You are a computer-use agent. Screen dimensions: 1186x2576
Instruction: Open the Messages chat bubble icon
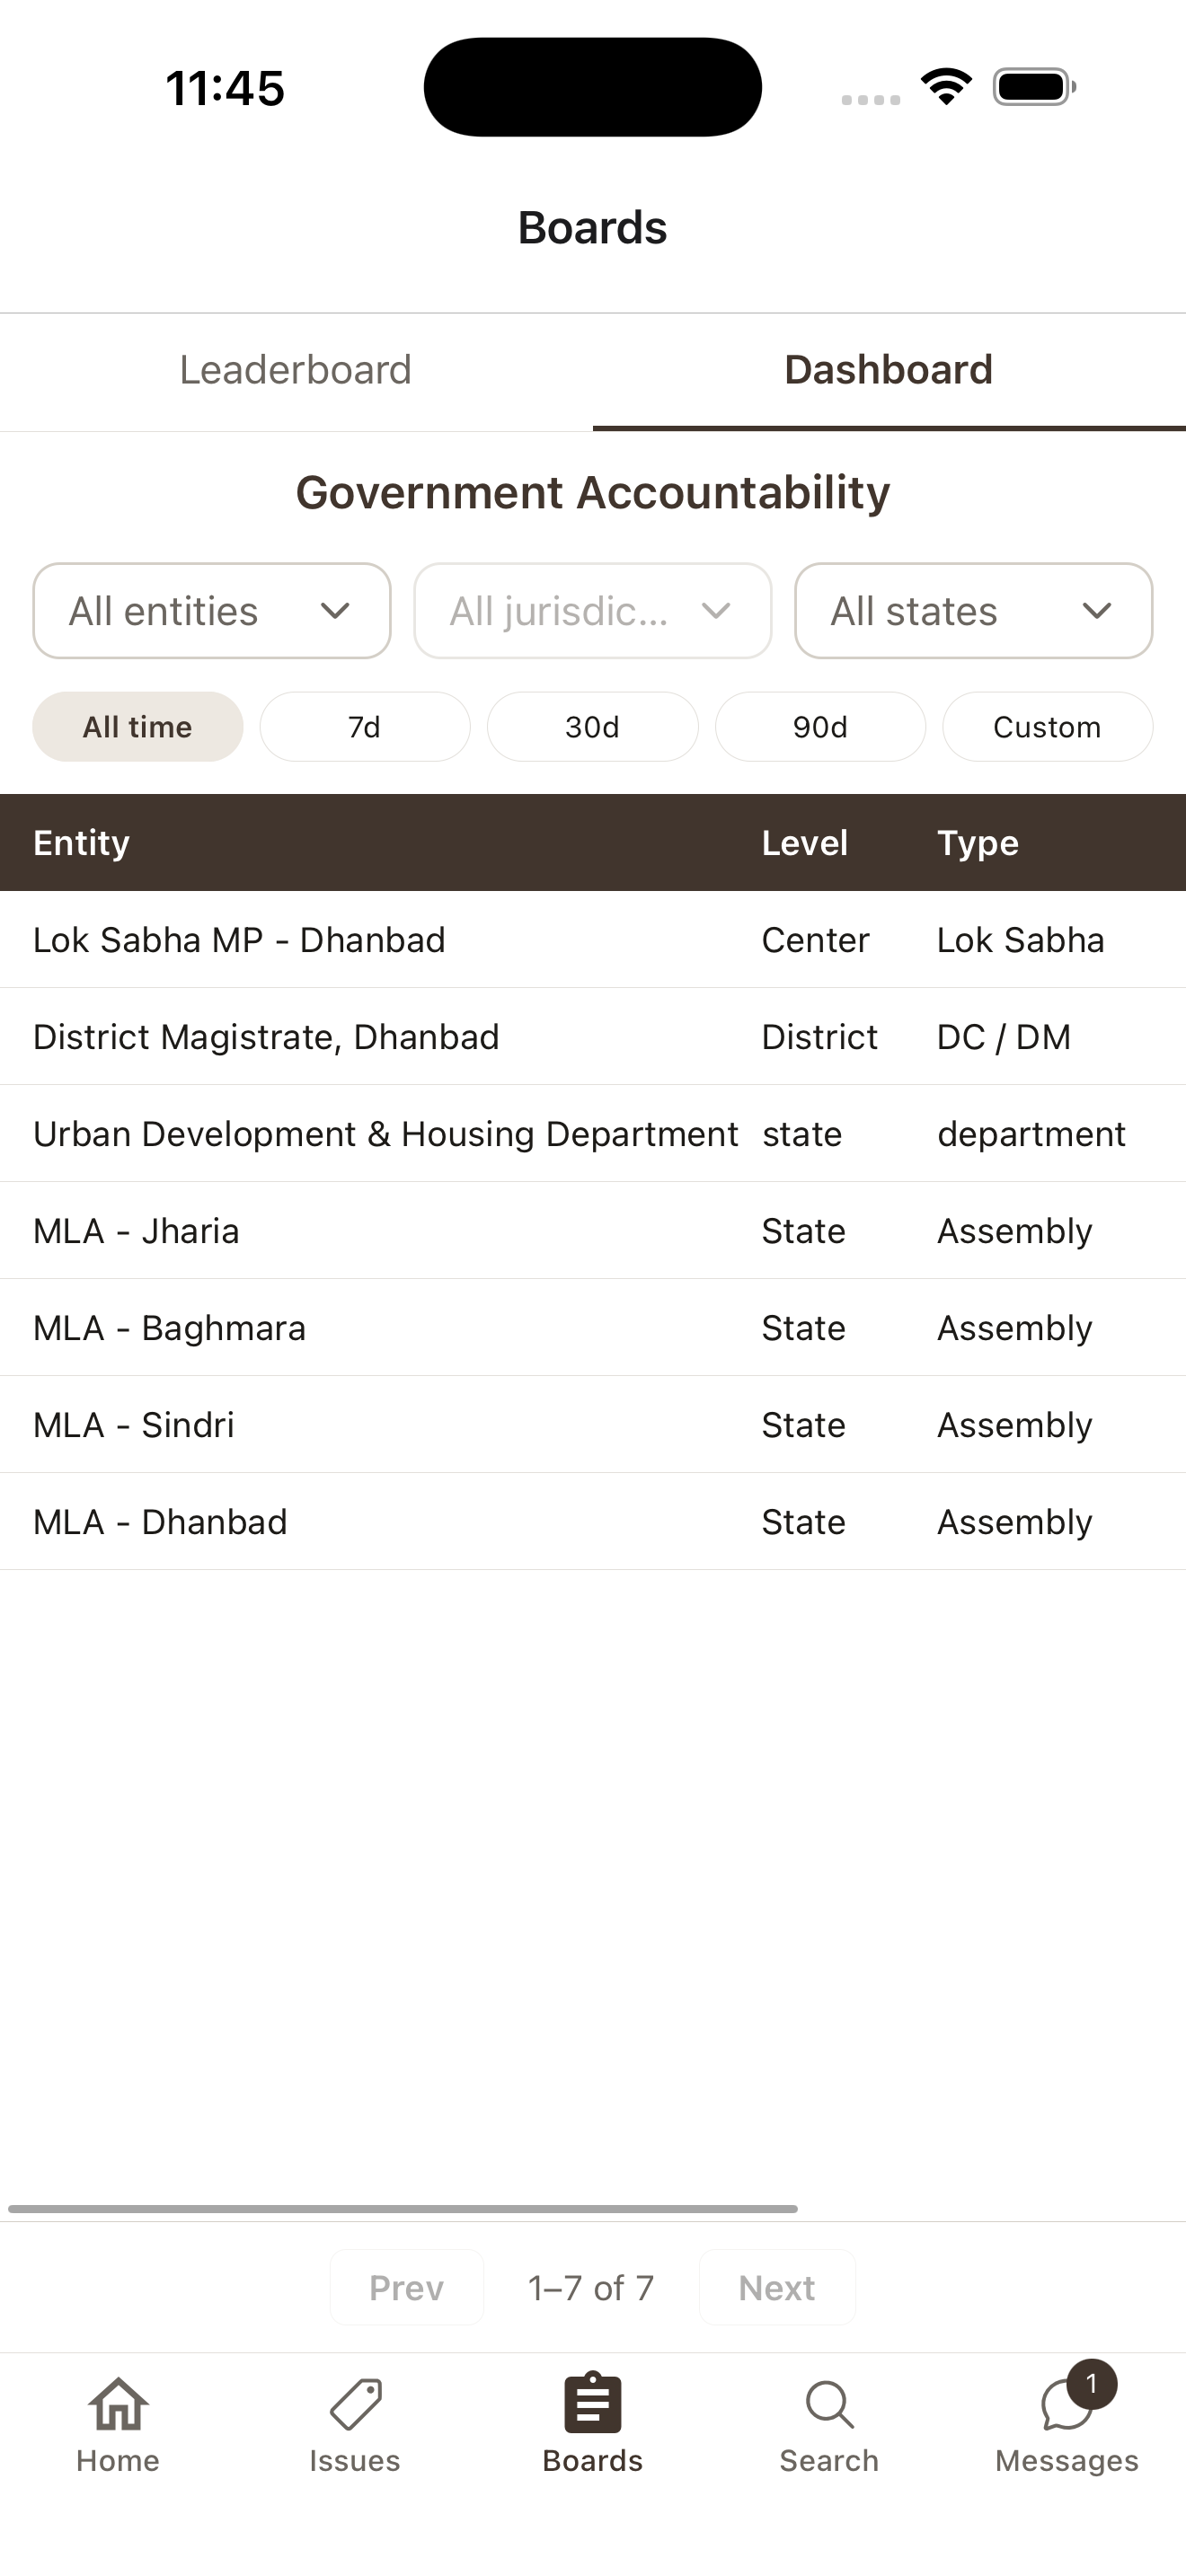pos(1066,2405)
